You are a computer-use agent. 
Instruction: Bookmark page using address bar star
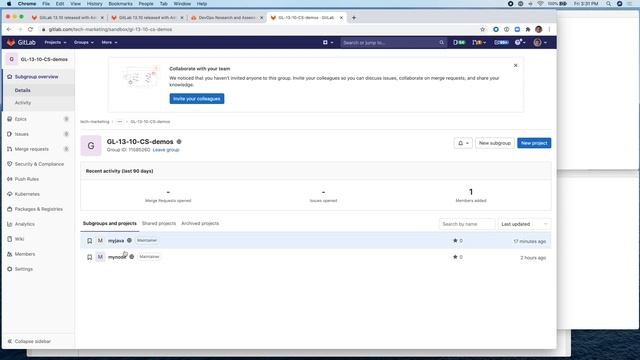click(482, 29)
